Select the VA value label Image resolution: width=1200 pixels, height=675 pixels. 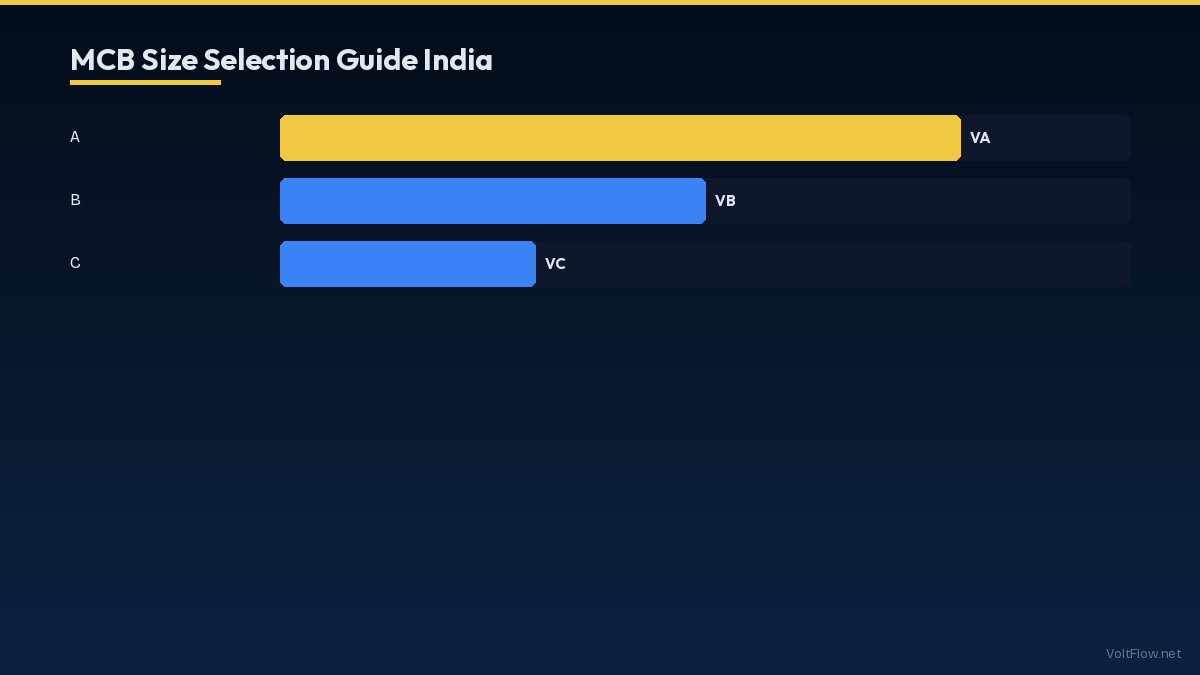pyautogui.click(x=980, y=138)
